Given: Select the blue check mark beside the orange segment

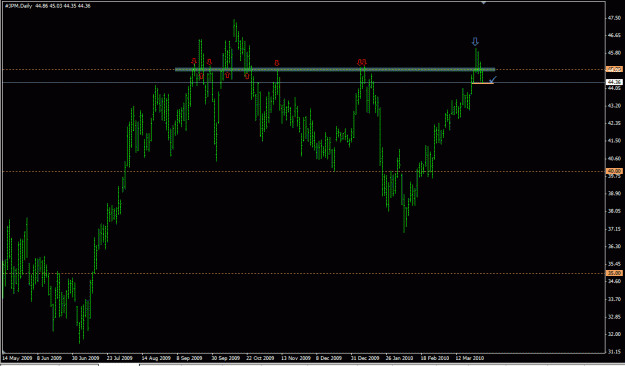Looking at the screenshot, I should pos(493,79).
